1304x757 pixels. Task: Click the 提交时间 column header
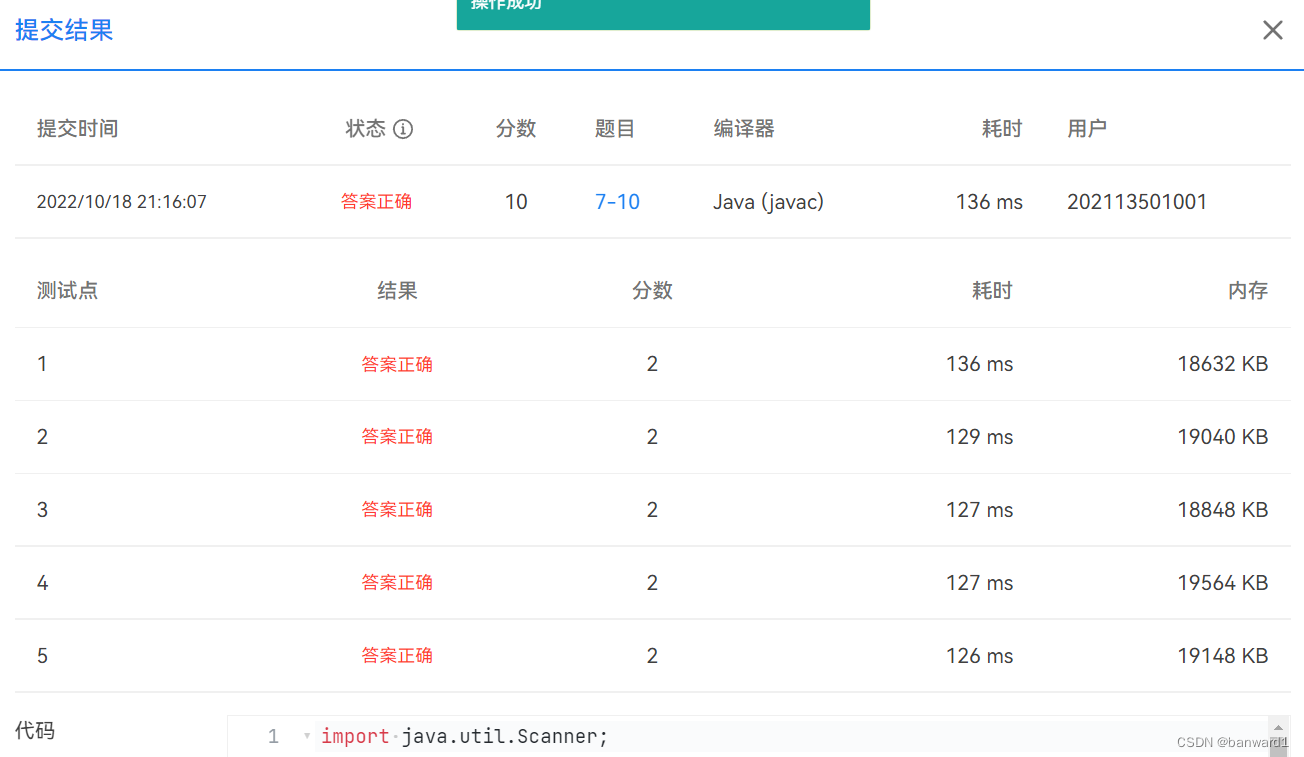pos(77,128)
